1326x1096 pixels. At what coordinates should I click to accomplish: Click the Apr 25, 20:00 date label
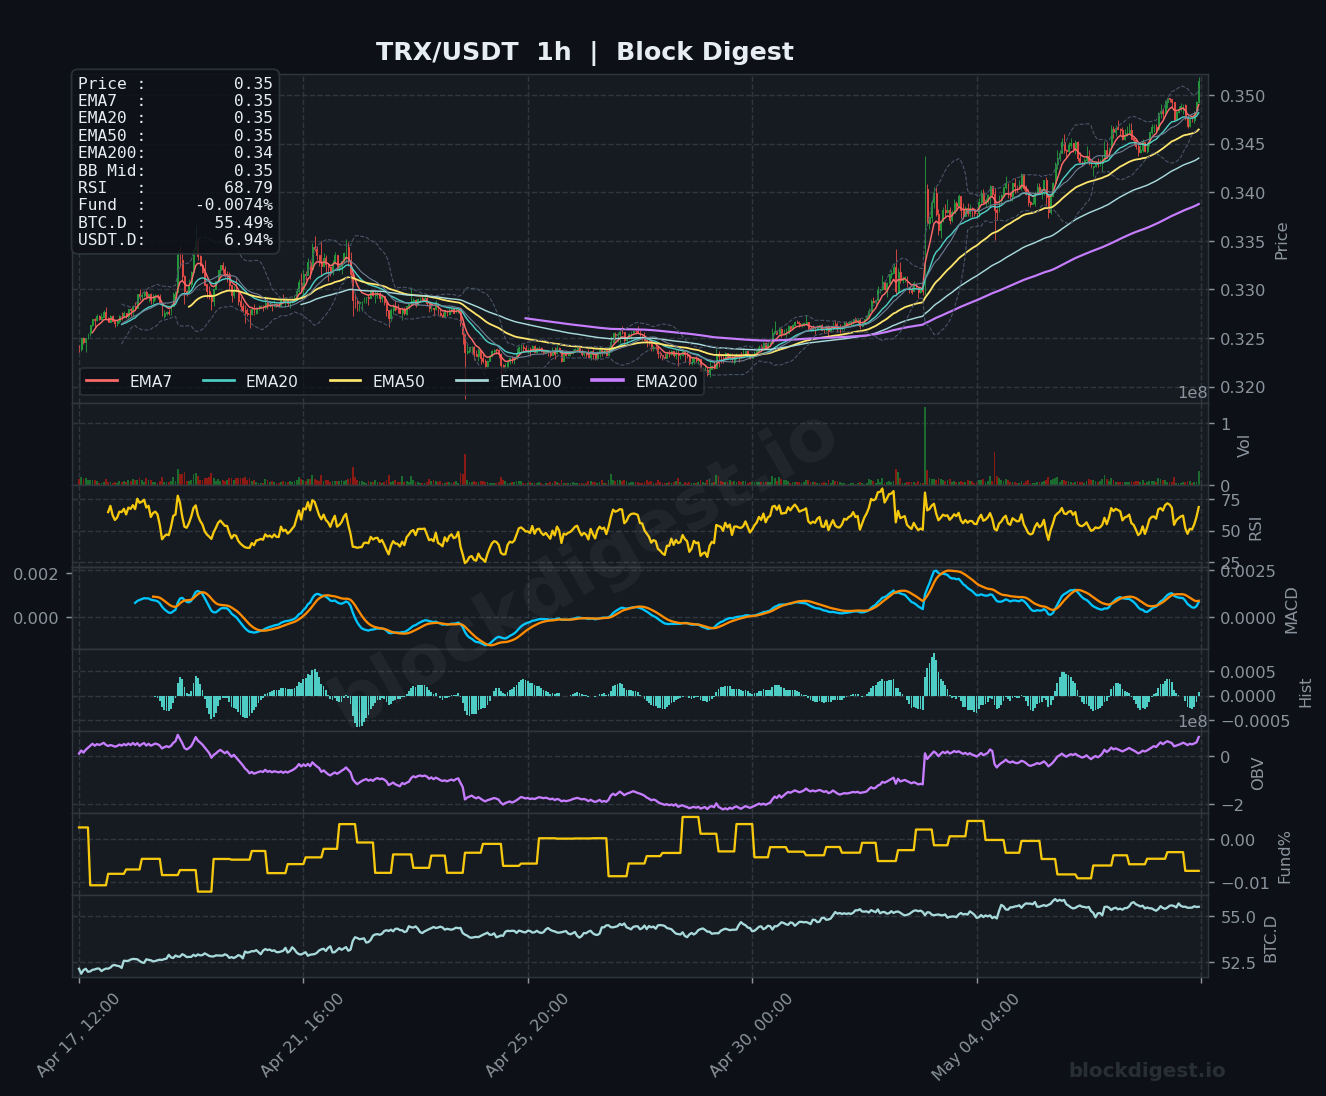[527, 1035]
